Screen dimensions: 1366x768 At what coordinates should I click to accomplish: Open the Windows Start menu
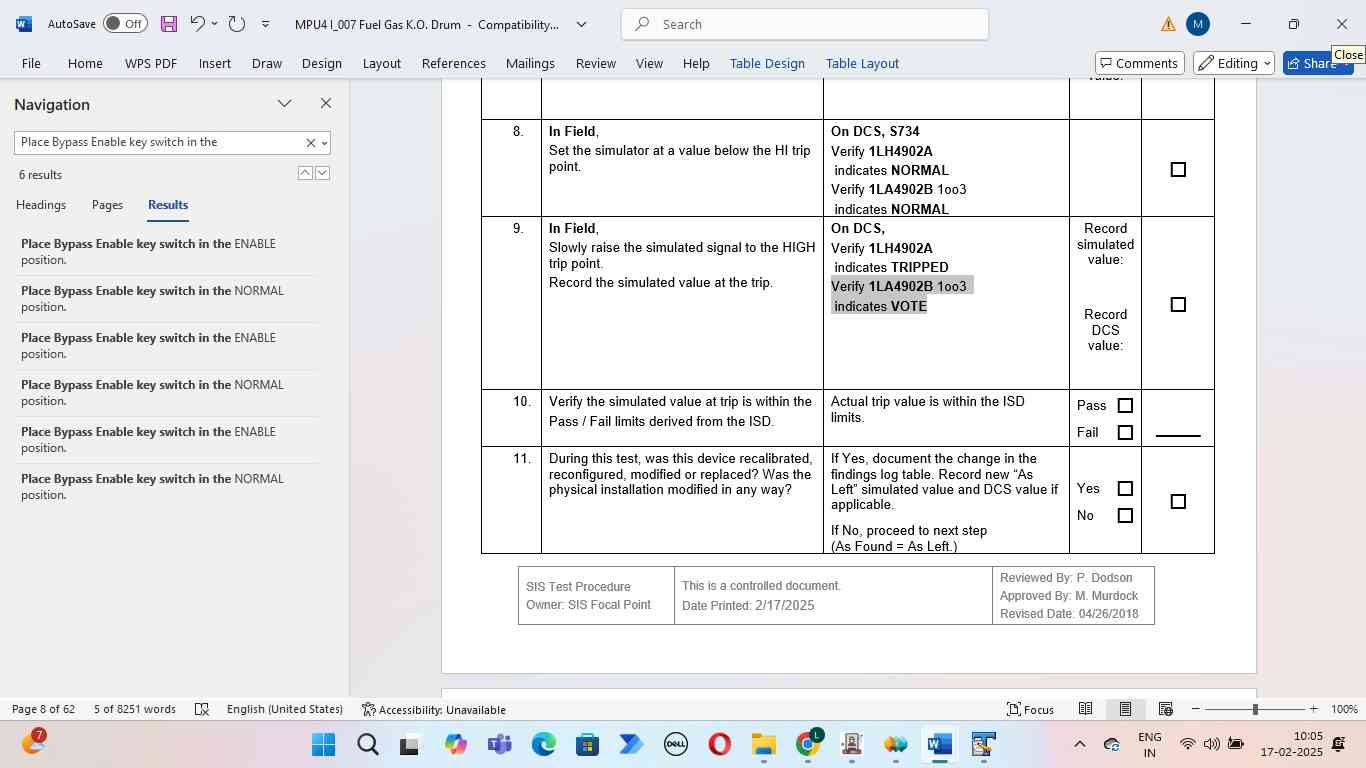coord(324,744)
